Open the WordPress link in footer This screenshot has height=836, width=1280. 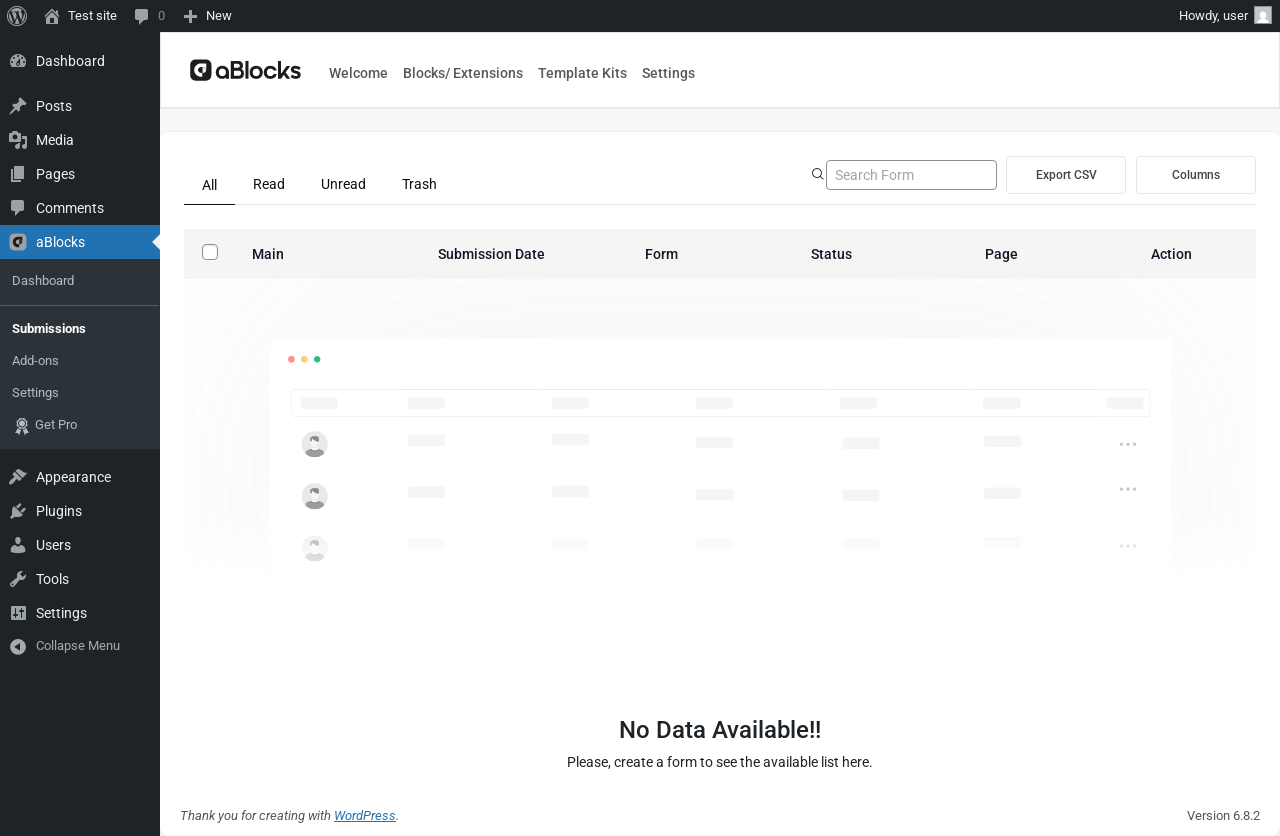coord(364,816)
